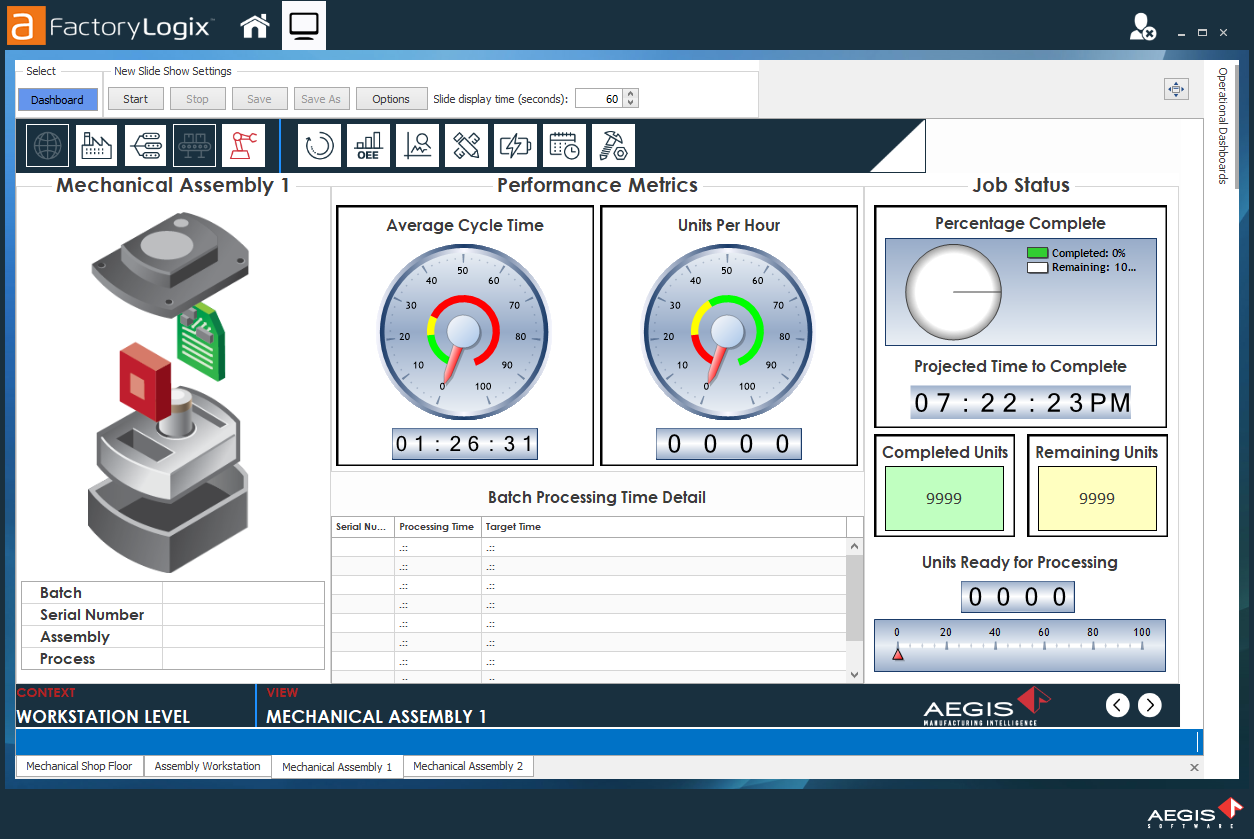Toggle the Dashboard selection button

tap(57, 99)
